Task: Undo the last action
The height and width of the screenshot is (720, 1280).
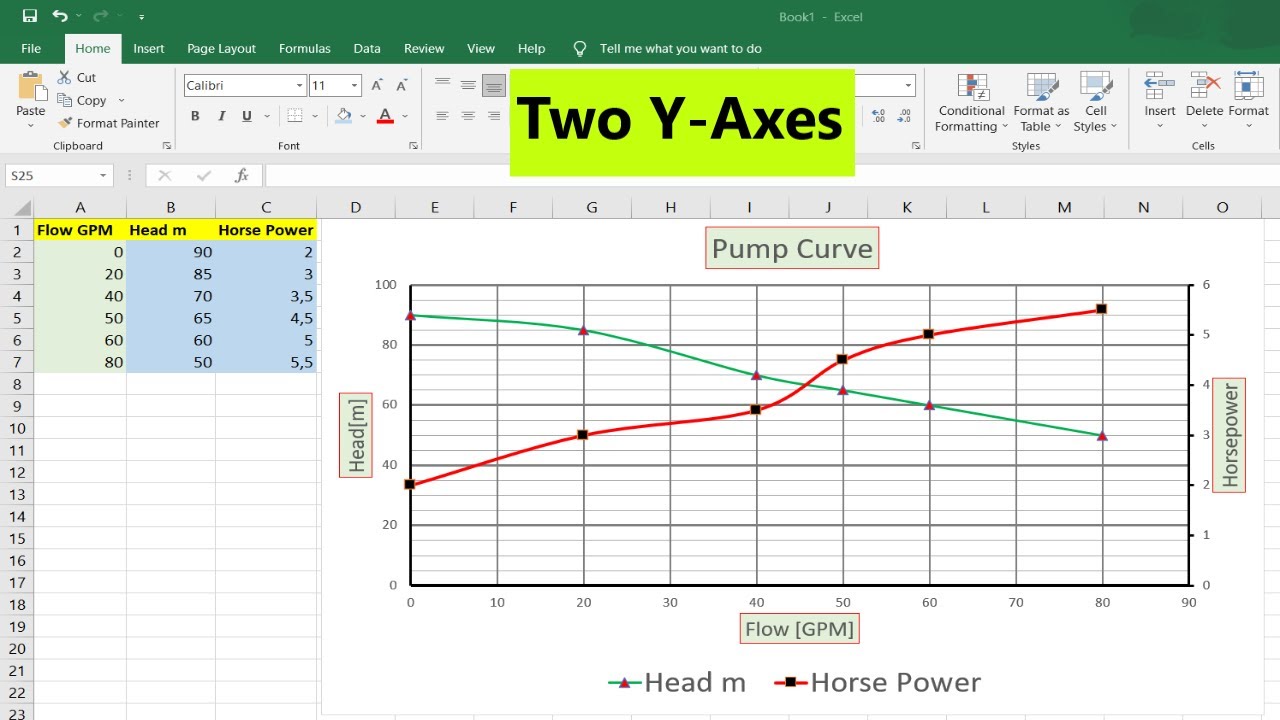Action: [60, 16]
